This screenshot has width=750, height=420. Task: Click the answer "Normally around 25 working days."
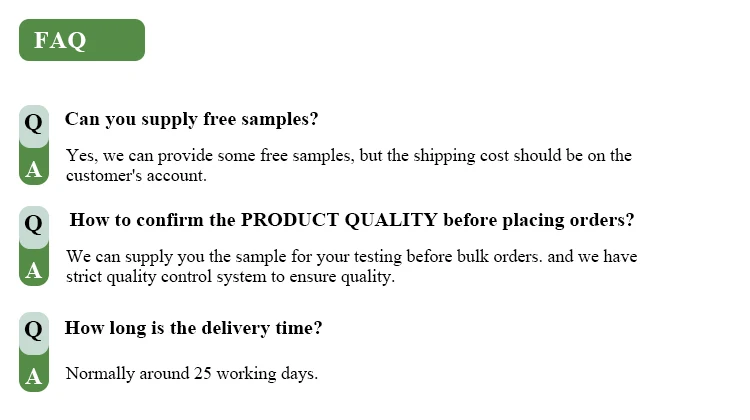click(192, 374)
